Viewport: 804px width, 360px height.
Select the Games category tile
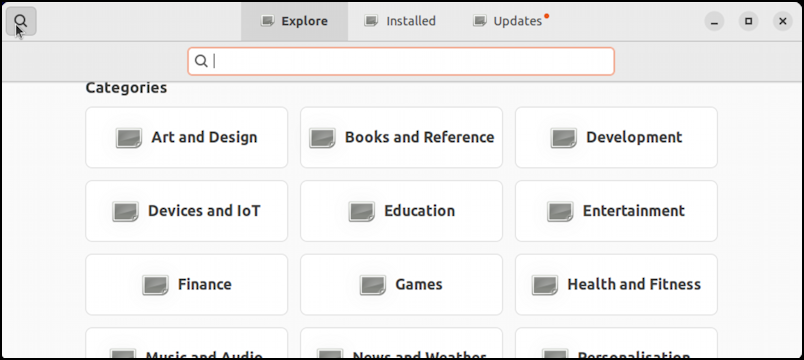click(x=401, y=285)
